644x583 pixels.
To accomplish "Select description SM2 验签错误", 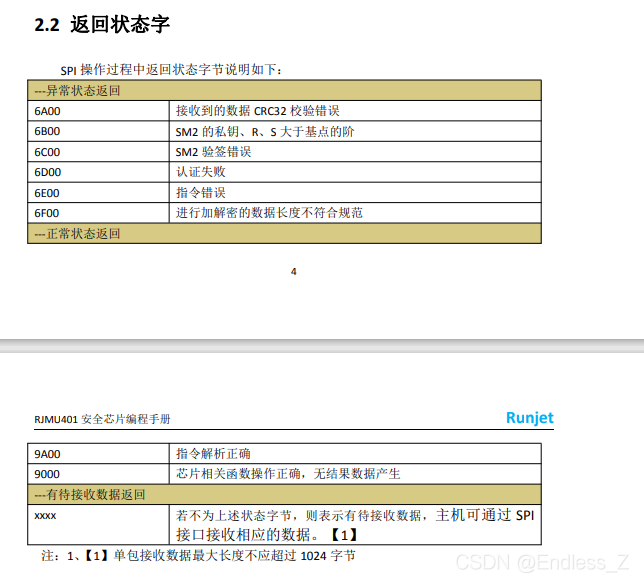I will [213, 152].
